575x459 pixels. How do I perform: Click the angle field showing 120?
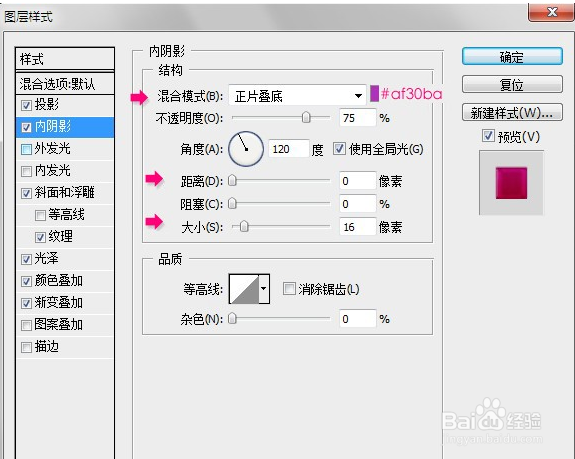click(x=289, y=149)
